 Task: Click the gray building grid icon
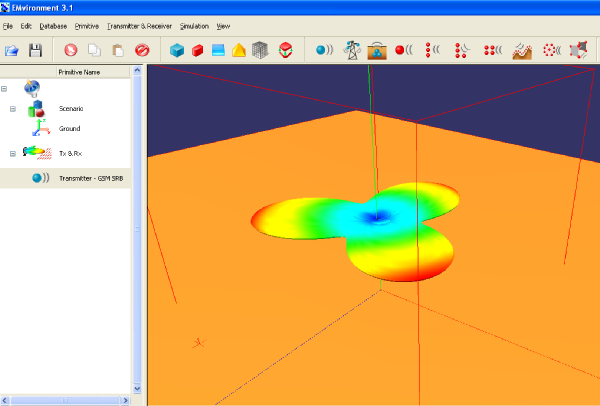click(x=260, y=49)
